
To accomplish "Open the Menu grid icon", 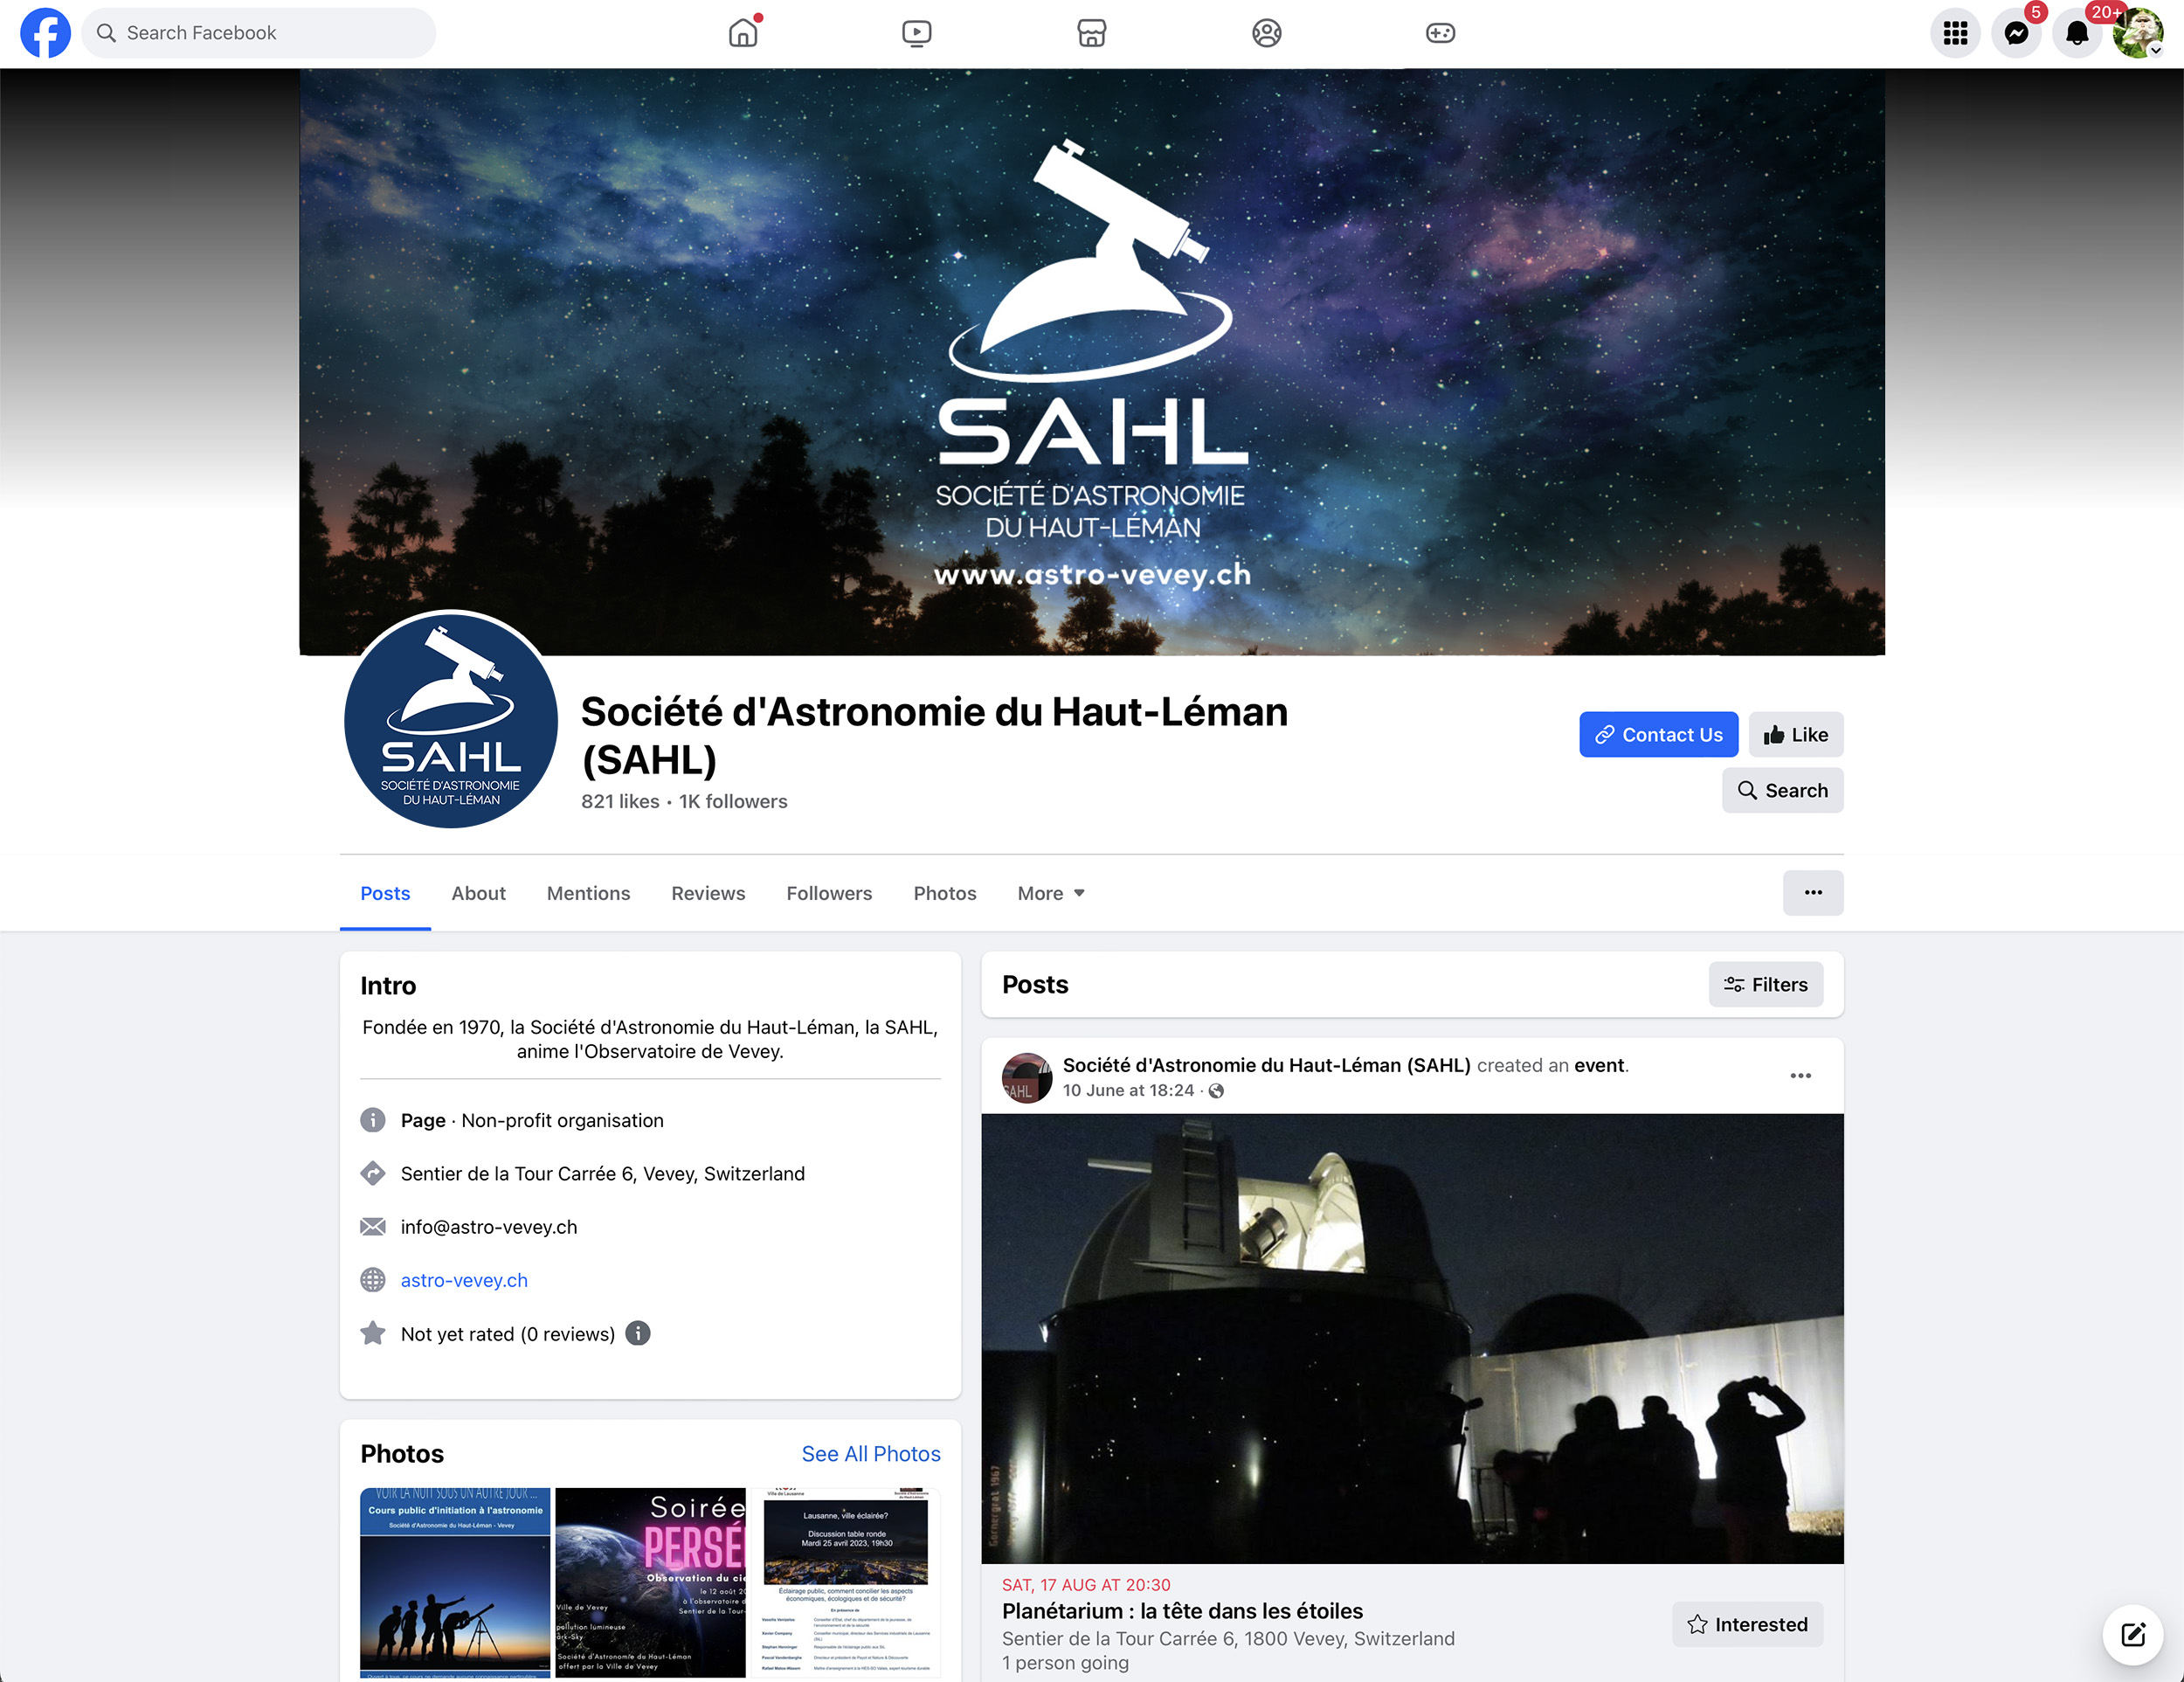I will click(1955, 33).
